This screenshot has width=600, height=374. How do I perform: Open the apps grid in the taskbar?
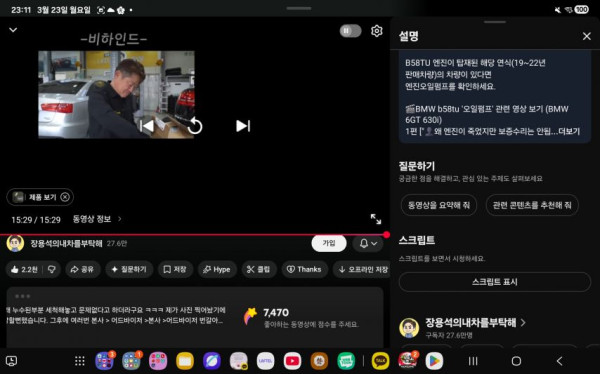point(80,361)
